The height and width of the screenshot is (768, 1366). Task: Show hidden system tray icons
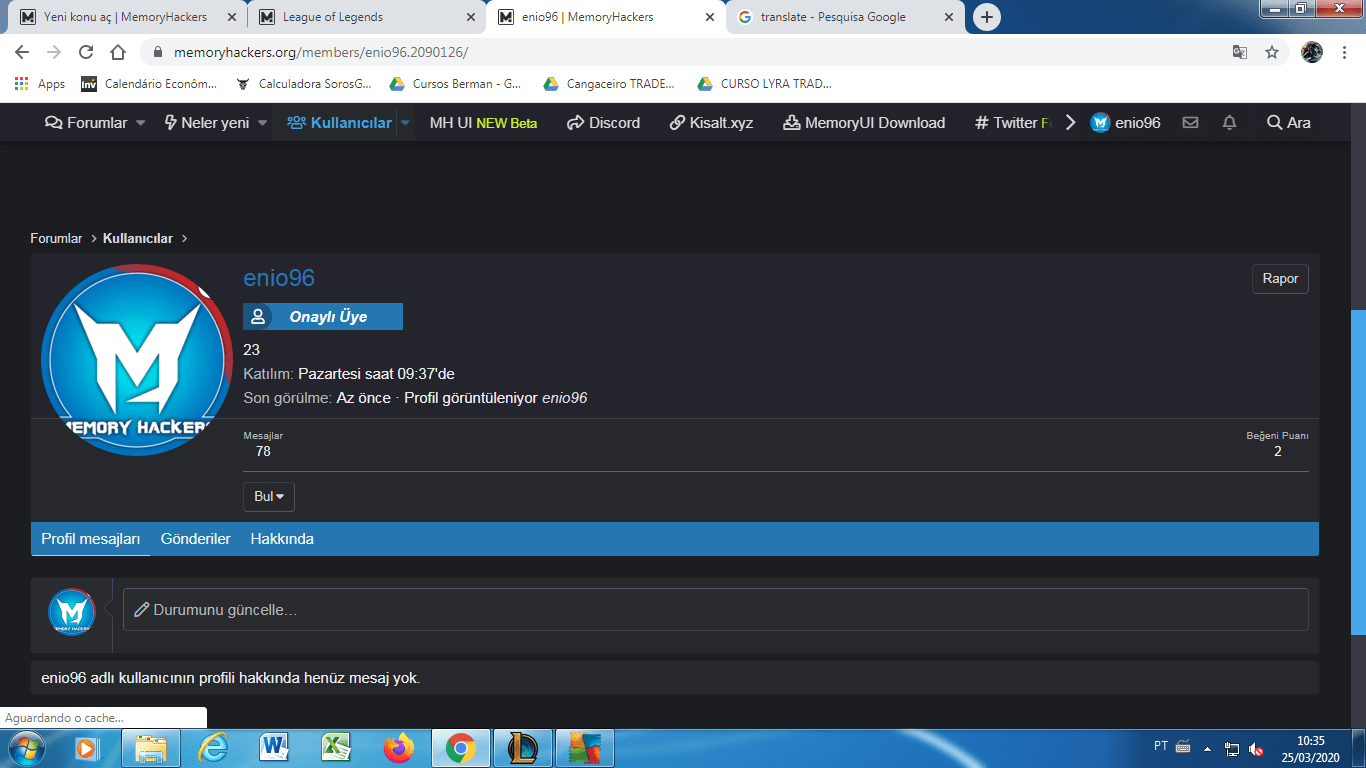pyautogui.click(x=1207, y=748)
